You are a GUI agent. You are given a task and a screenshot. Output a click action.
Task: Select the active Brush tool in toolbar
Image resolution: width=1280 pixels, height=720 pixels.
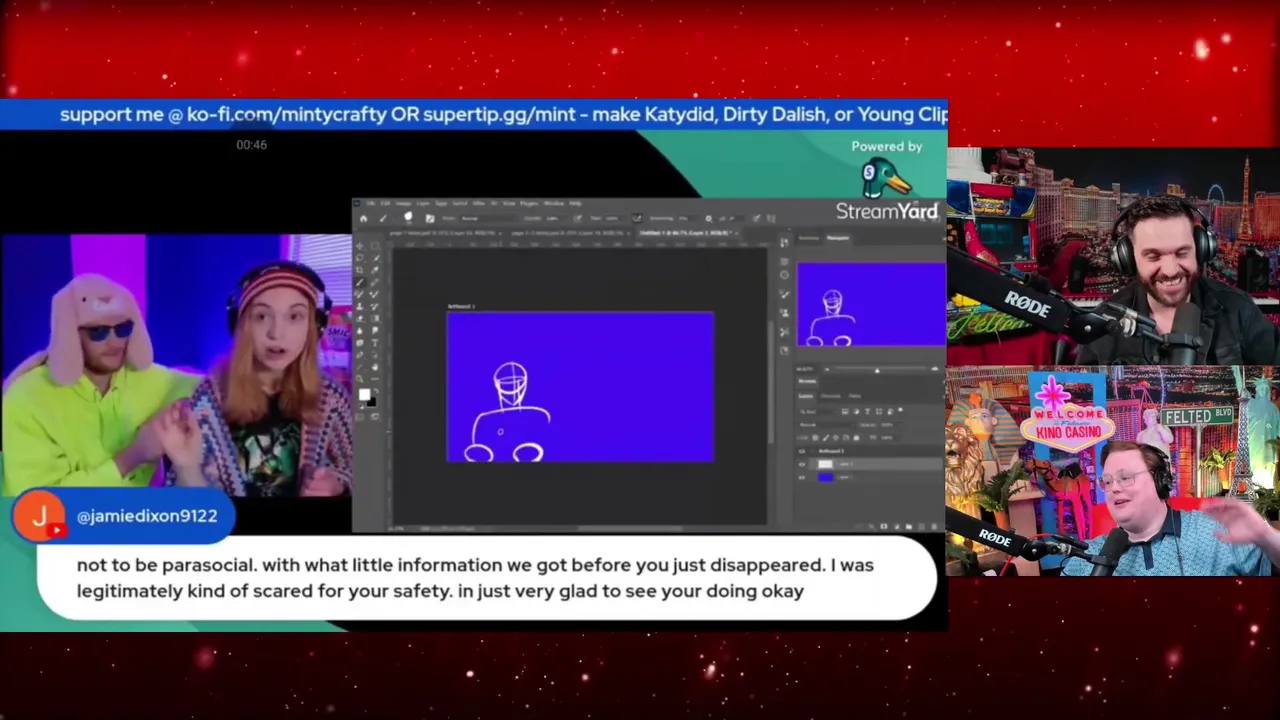[359, 282]
